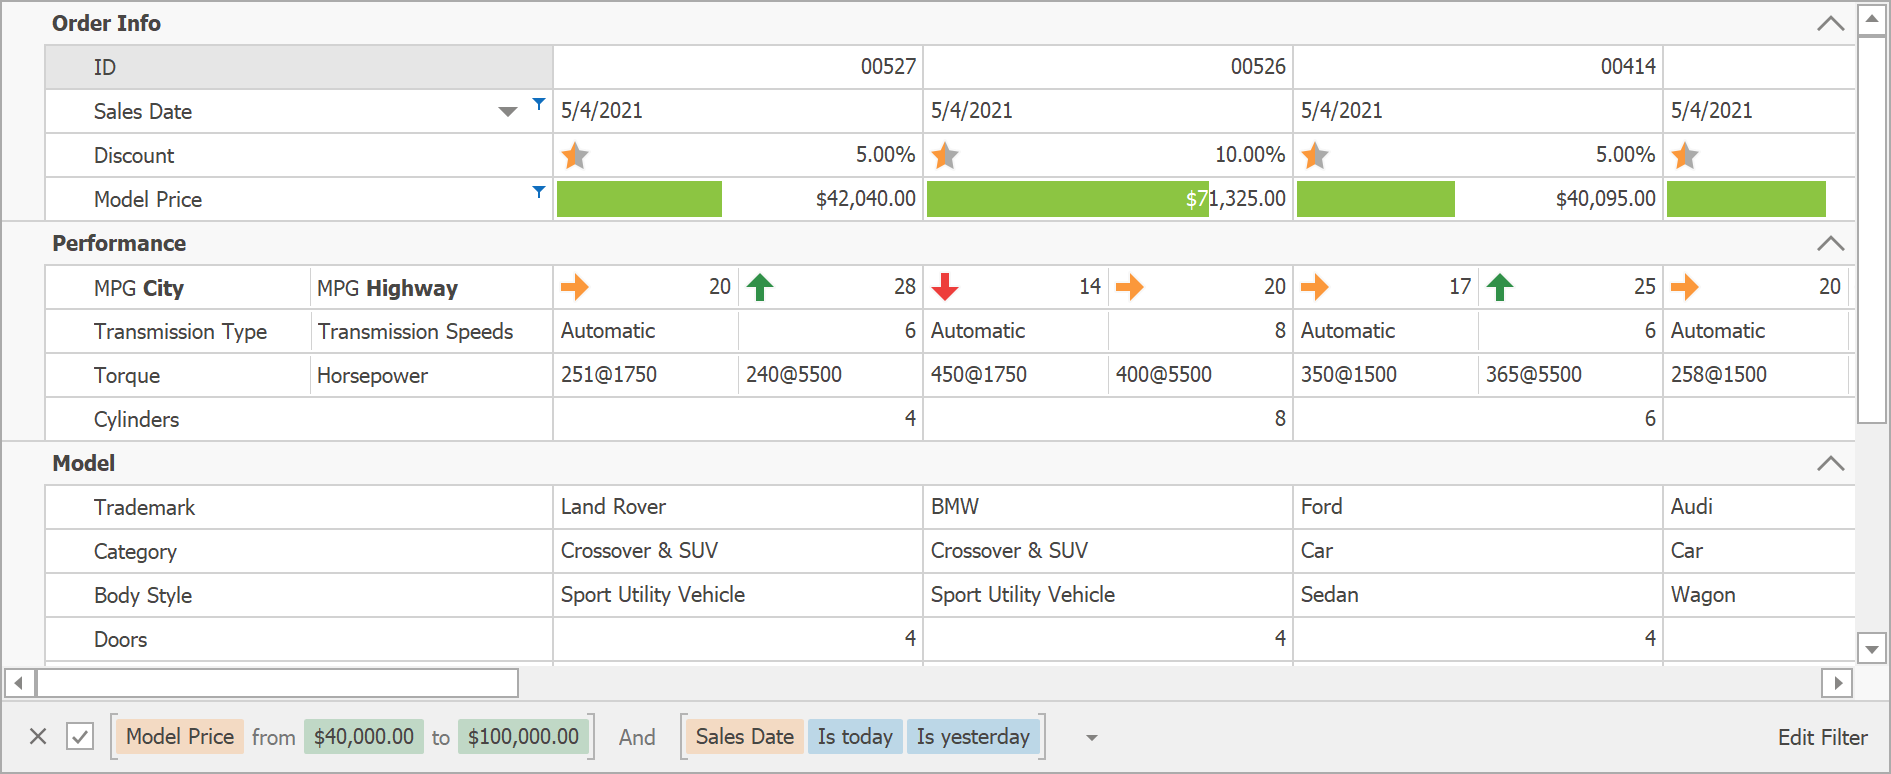The image size is (1891, 774).
Task: Open the Sales Date row dropdown arrow
Action: pyautogui.click(x=508, y=112)
